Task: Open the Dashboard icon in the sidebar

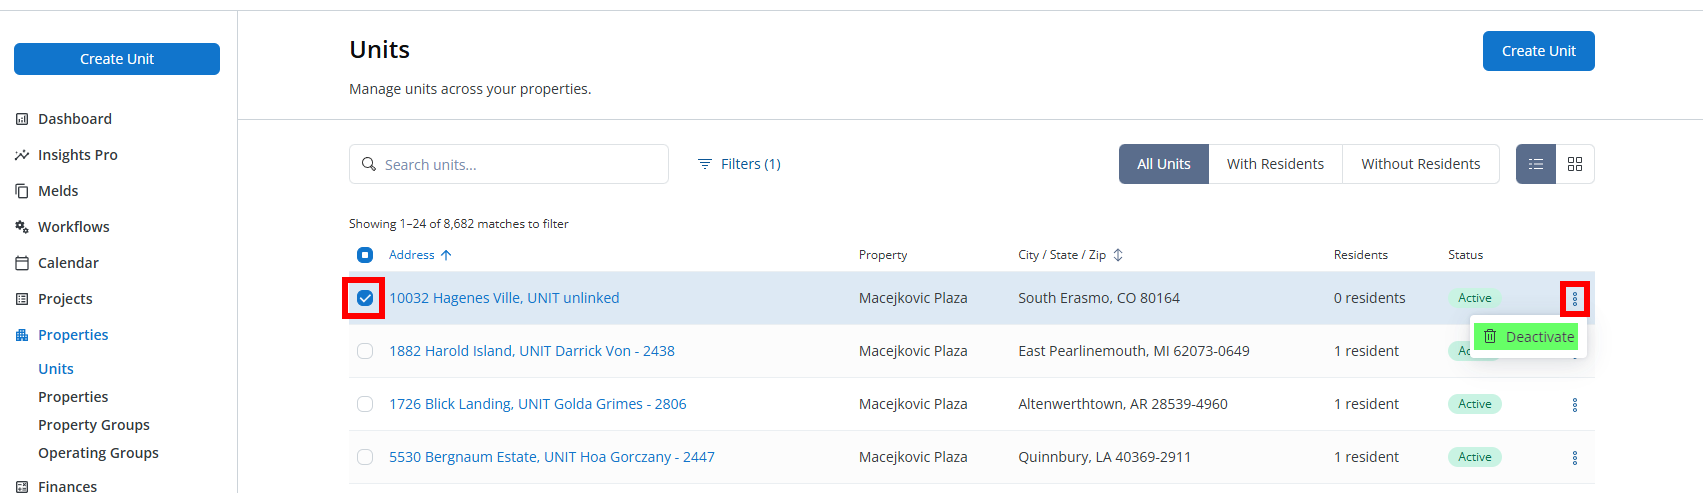Action: [x=22, y=119]
